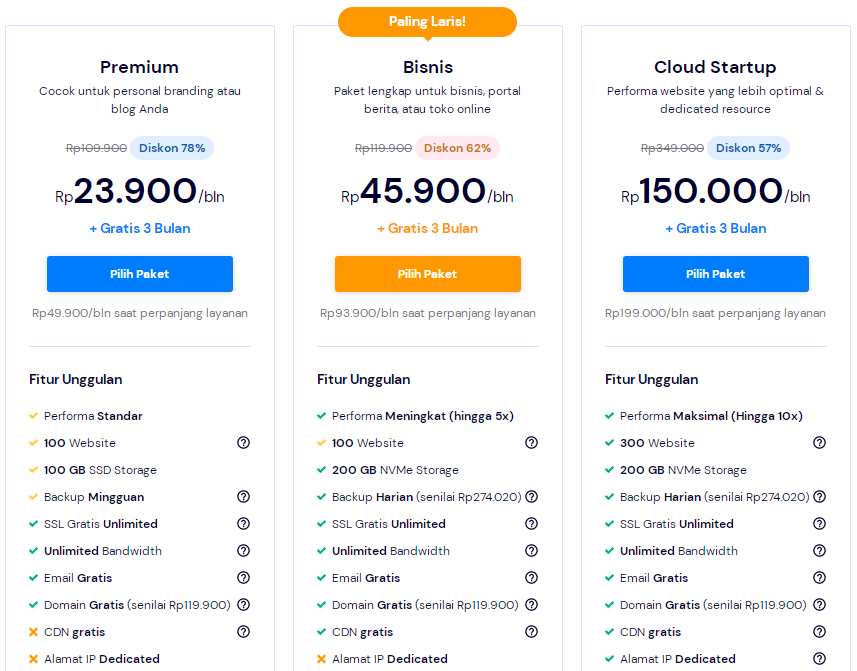Open help icon for Premium Backup Mingguan
This screenshot has height=671, width=857.
click(243, 497)
